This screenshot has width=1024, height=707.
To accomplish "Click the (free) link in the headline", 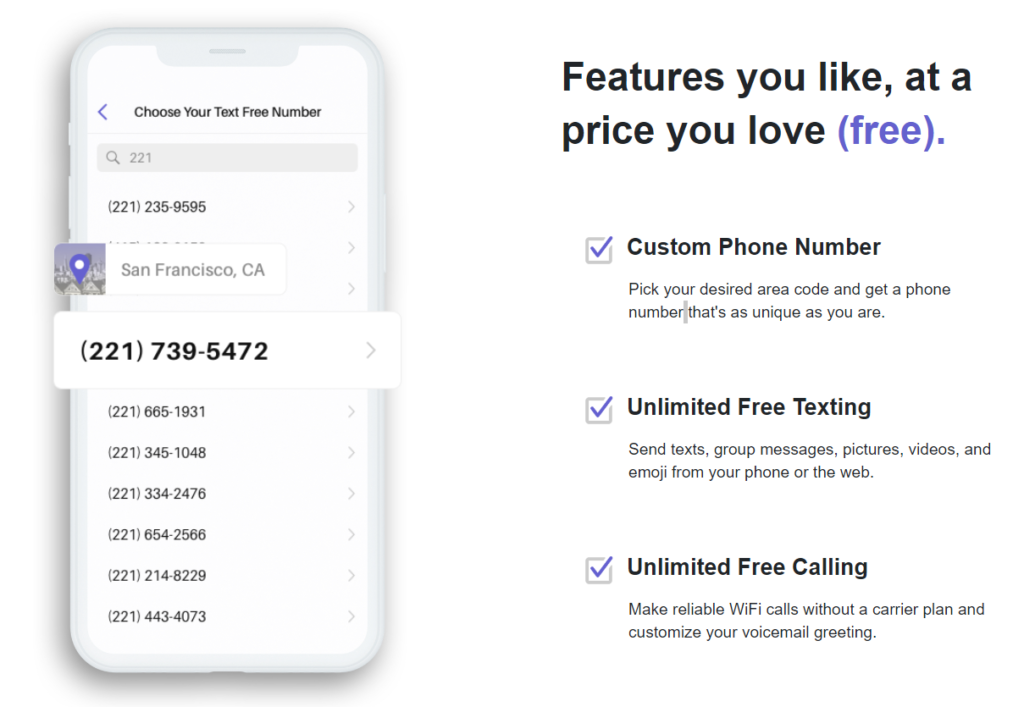I will 889,129.
